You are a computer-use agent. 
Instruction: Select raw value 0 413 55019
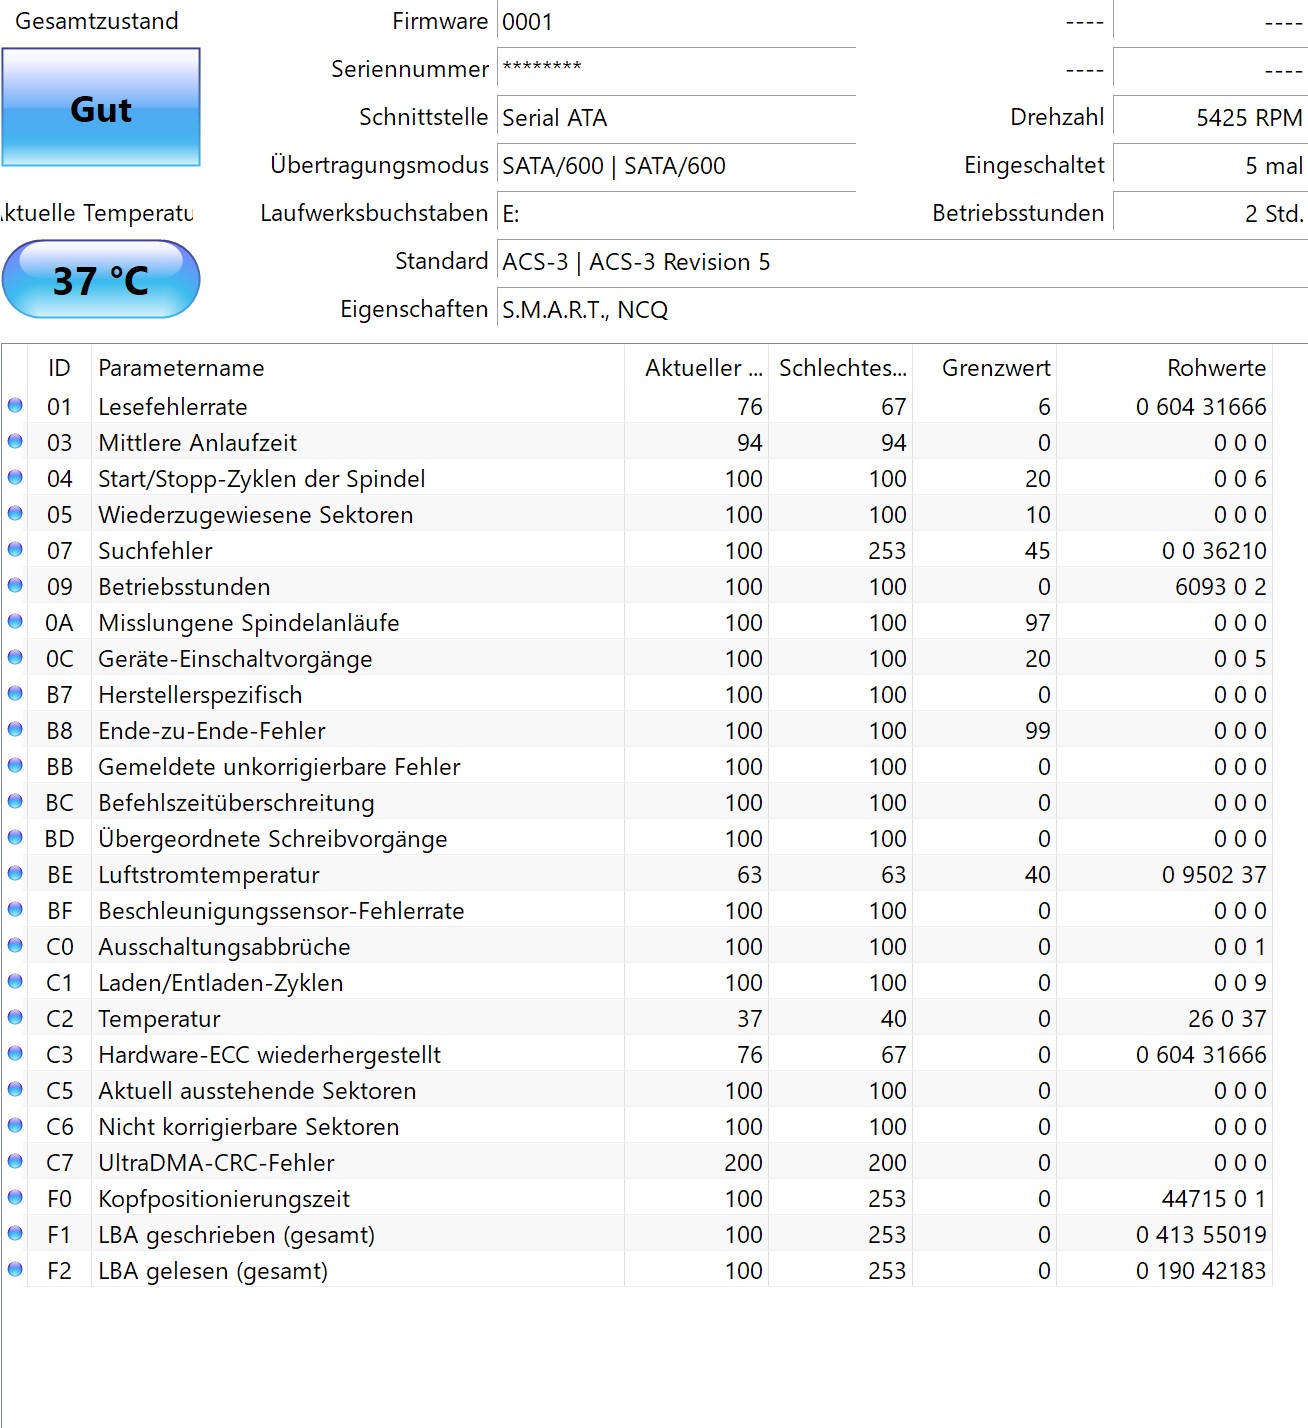point(1201,1235)
